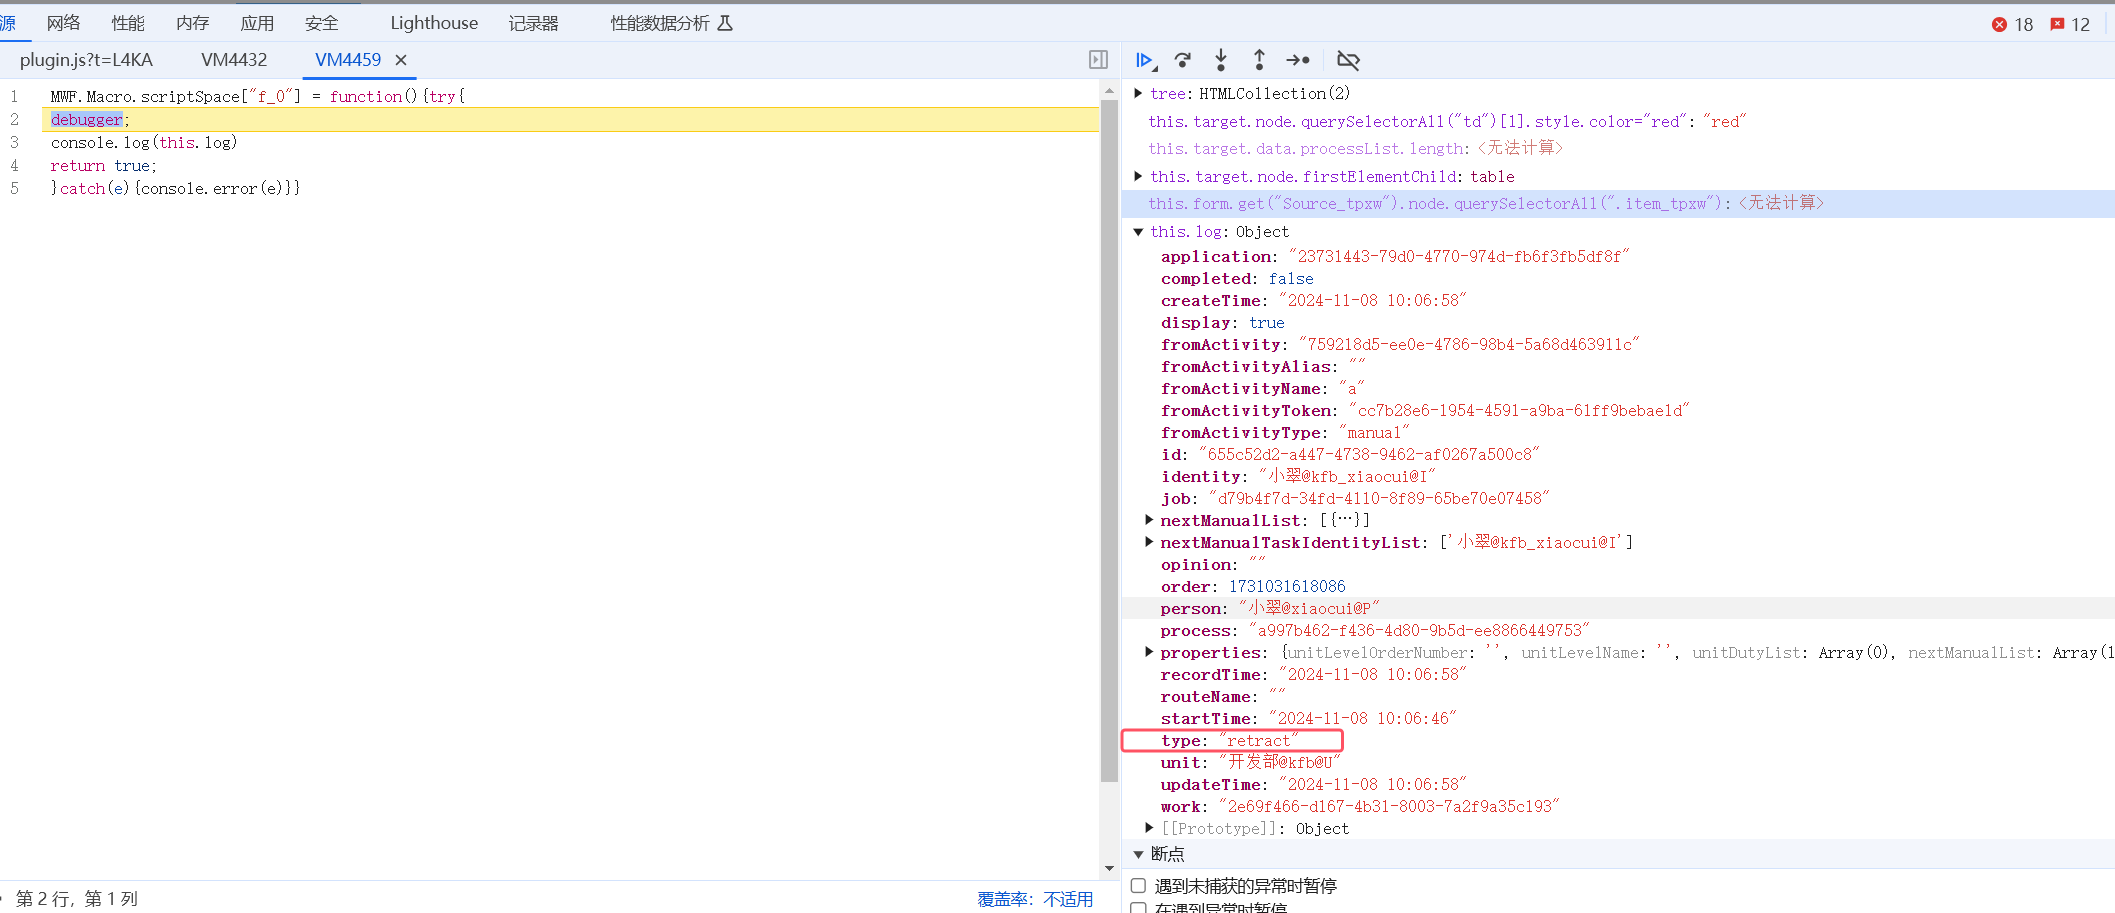Expand the properties object entry
Viewport: 2115px width, 913px height.
click(x=1149, y=652)
